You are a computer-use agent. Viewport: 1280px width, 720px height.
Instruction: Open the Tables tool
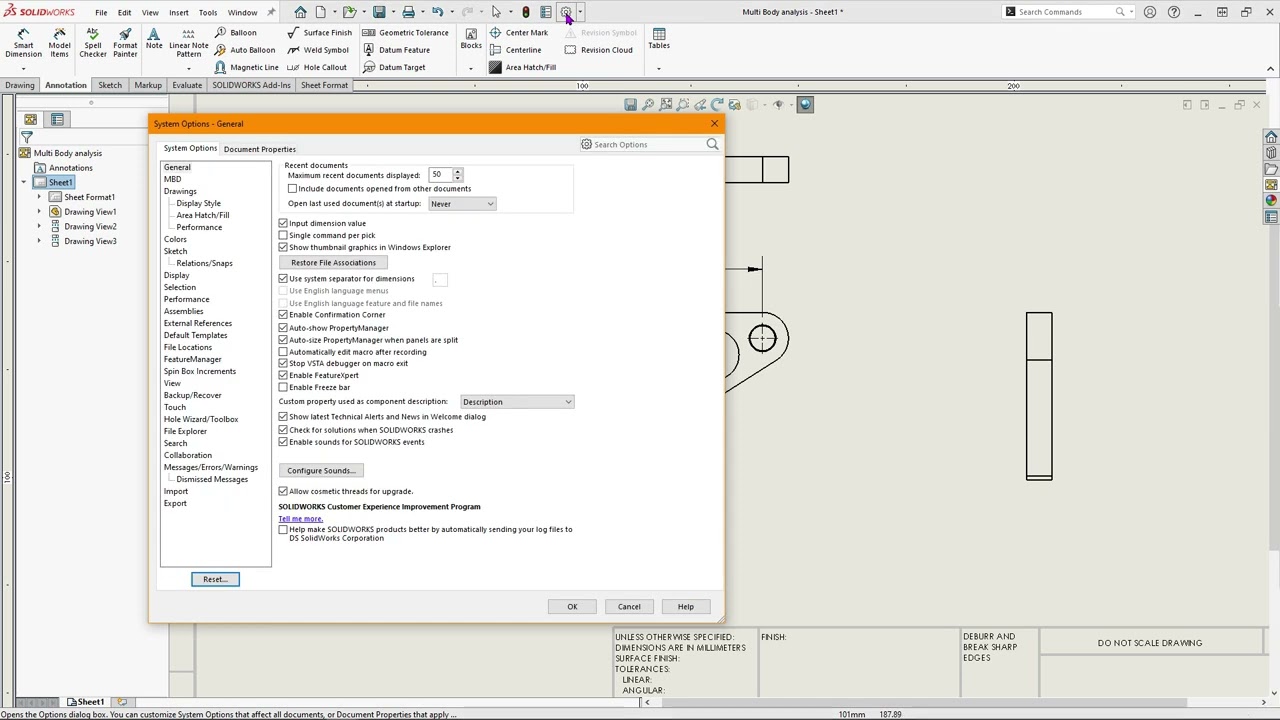click(x=659, y=39)
